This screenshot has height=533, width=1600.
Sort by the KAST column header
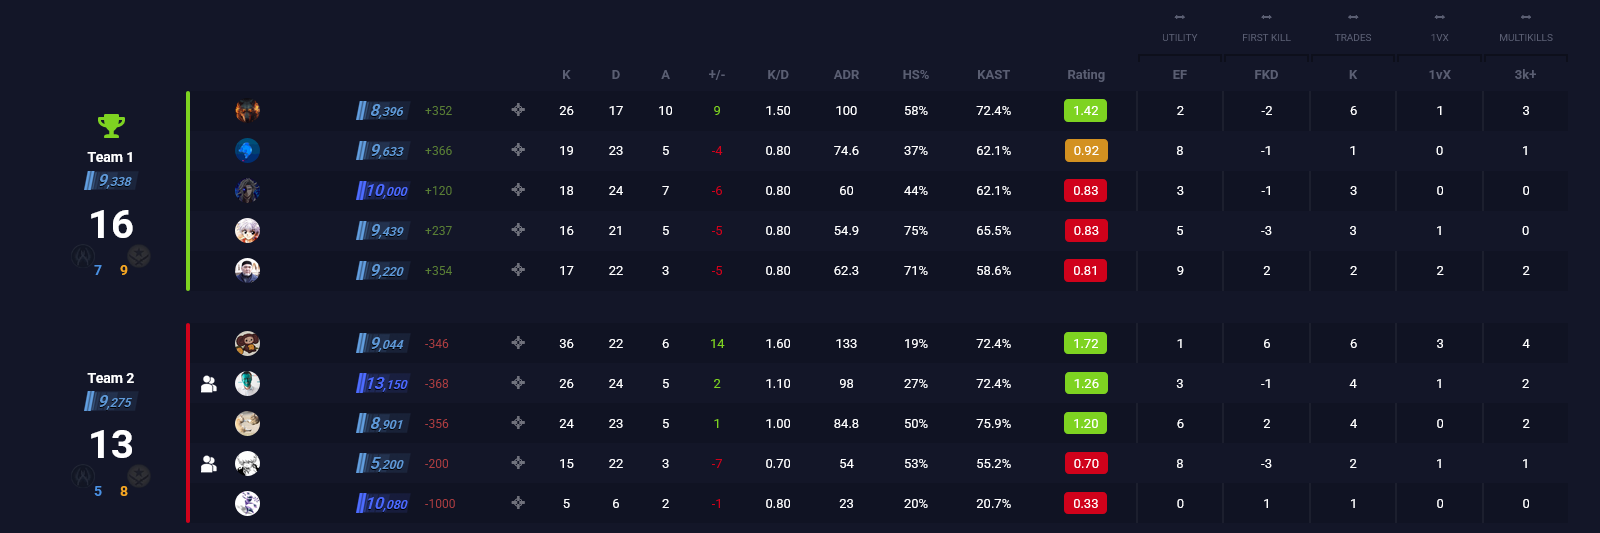(x=993, y=75)
